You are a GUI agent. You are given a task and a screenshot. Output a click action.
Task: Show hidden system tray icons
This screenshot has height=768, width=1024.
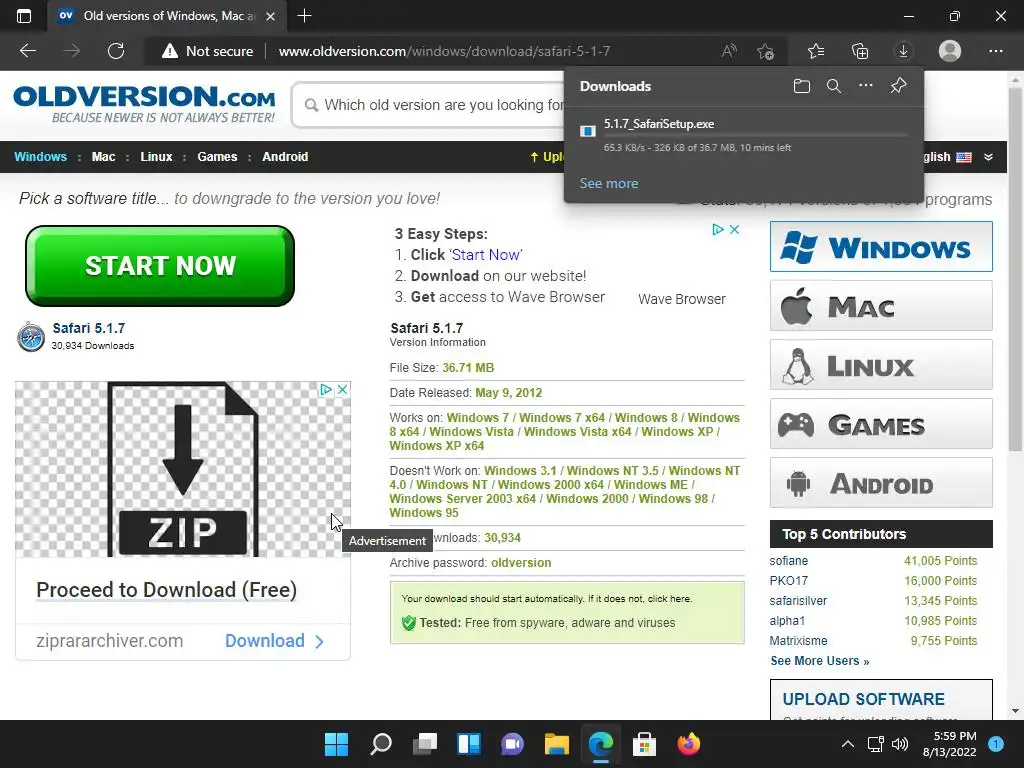[x=847, y=744]
